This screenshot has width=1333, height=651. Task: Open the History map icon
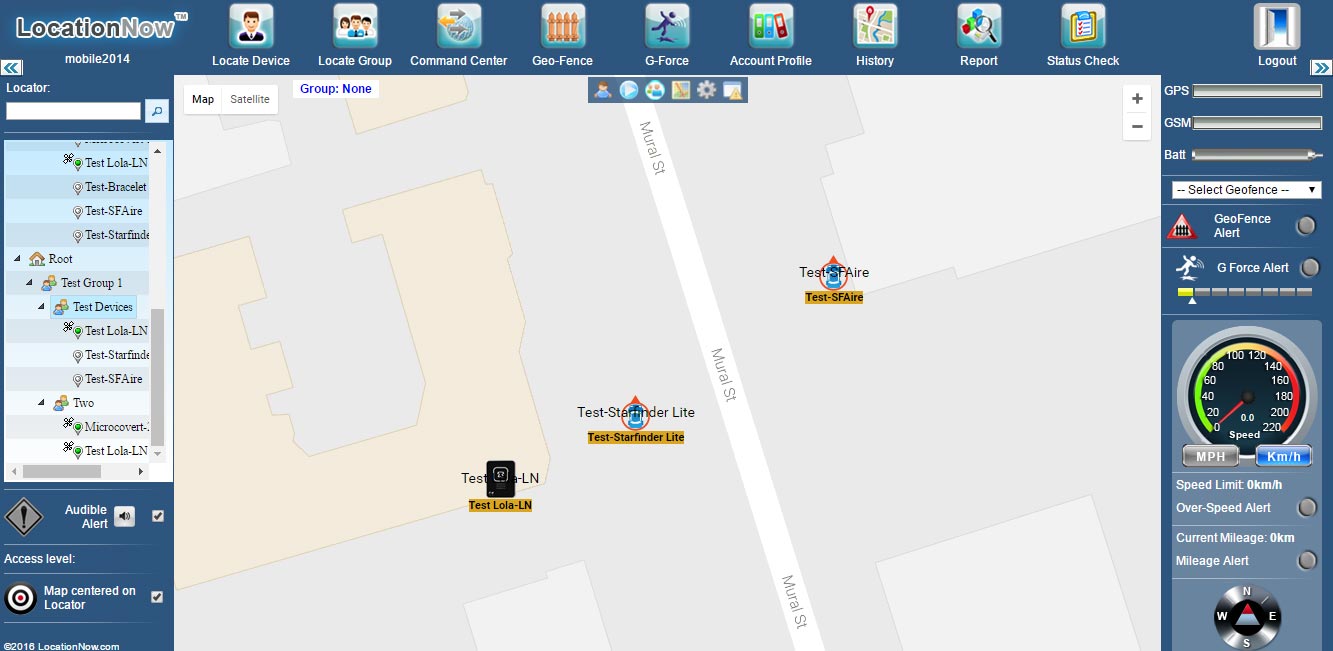point(875,26)
